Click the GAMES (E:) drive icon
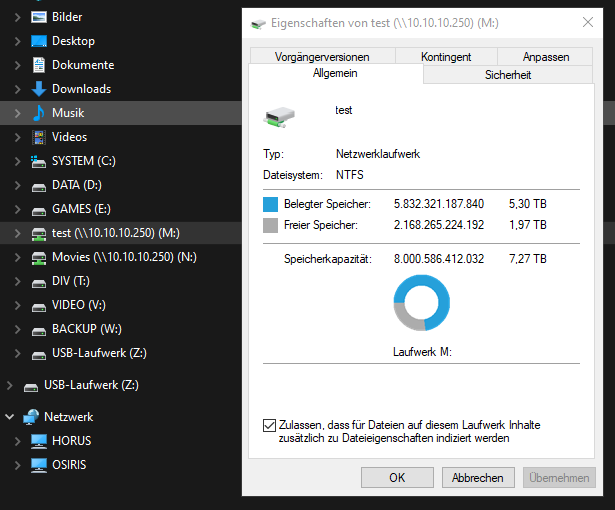 39,212
